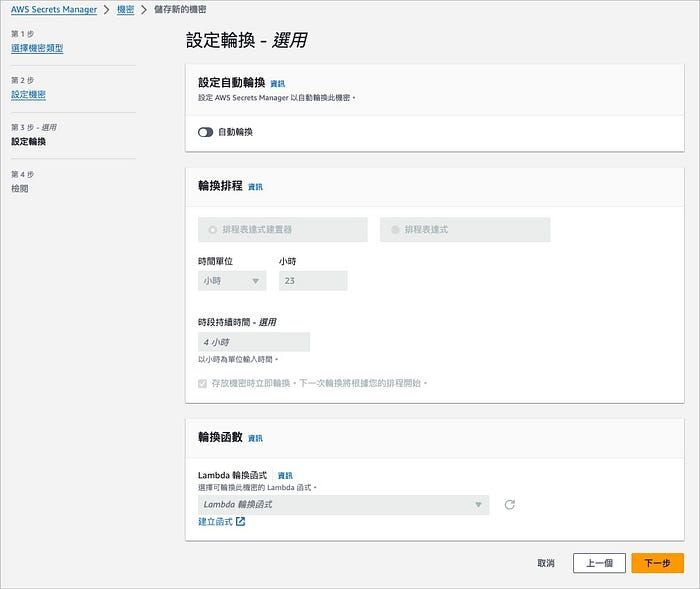The height and width of the screenshot is (589, 700).
Task: Click the 小時 value input field
Action: coord(313,280)
